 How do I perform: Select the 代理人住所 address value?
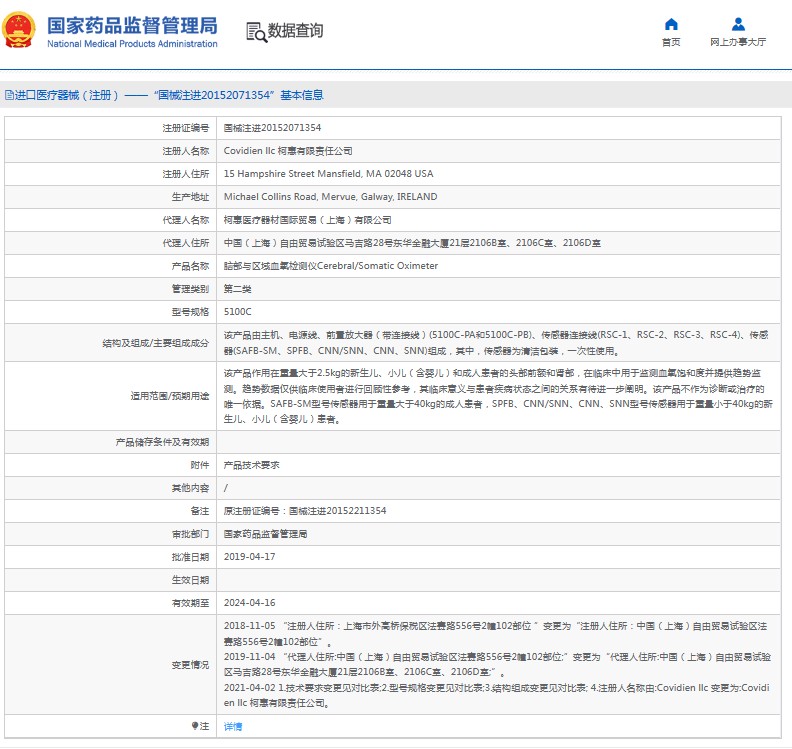point(412,243)
